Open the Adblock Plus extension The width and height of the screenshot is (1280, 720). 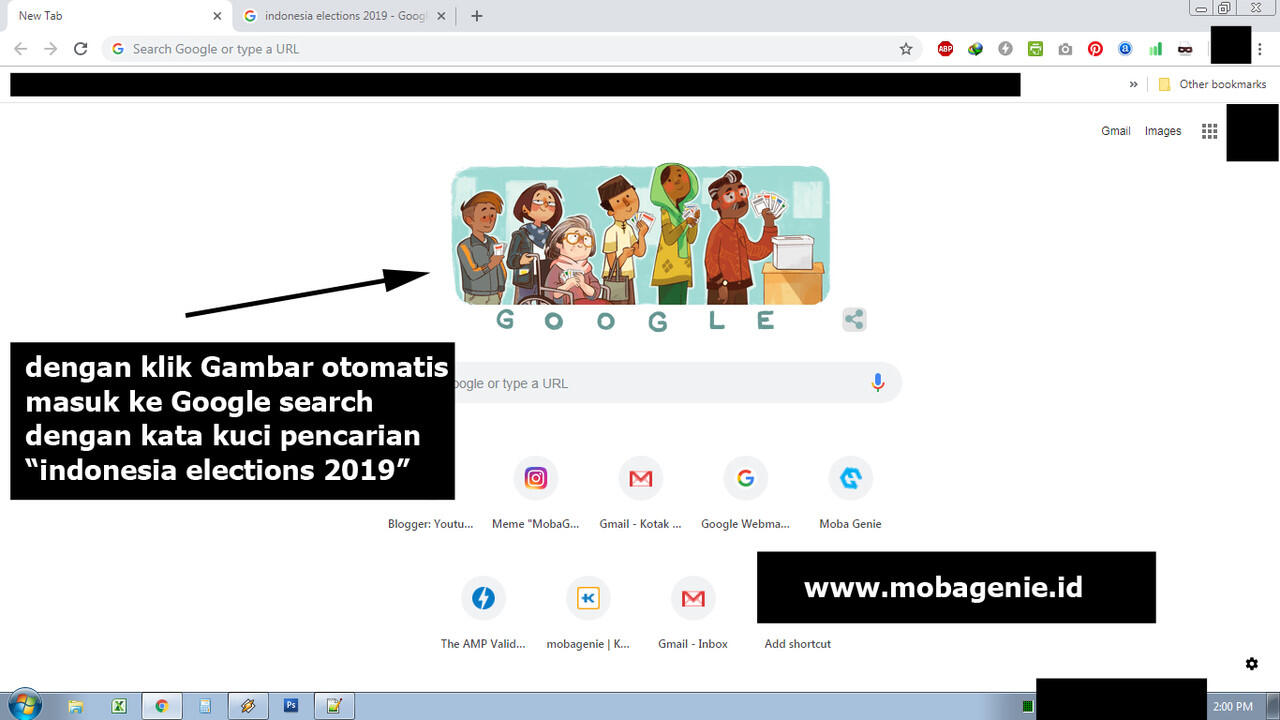pyautogui.click(x=945, y=48)
